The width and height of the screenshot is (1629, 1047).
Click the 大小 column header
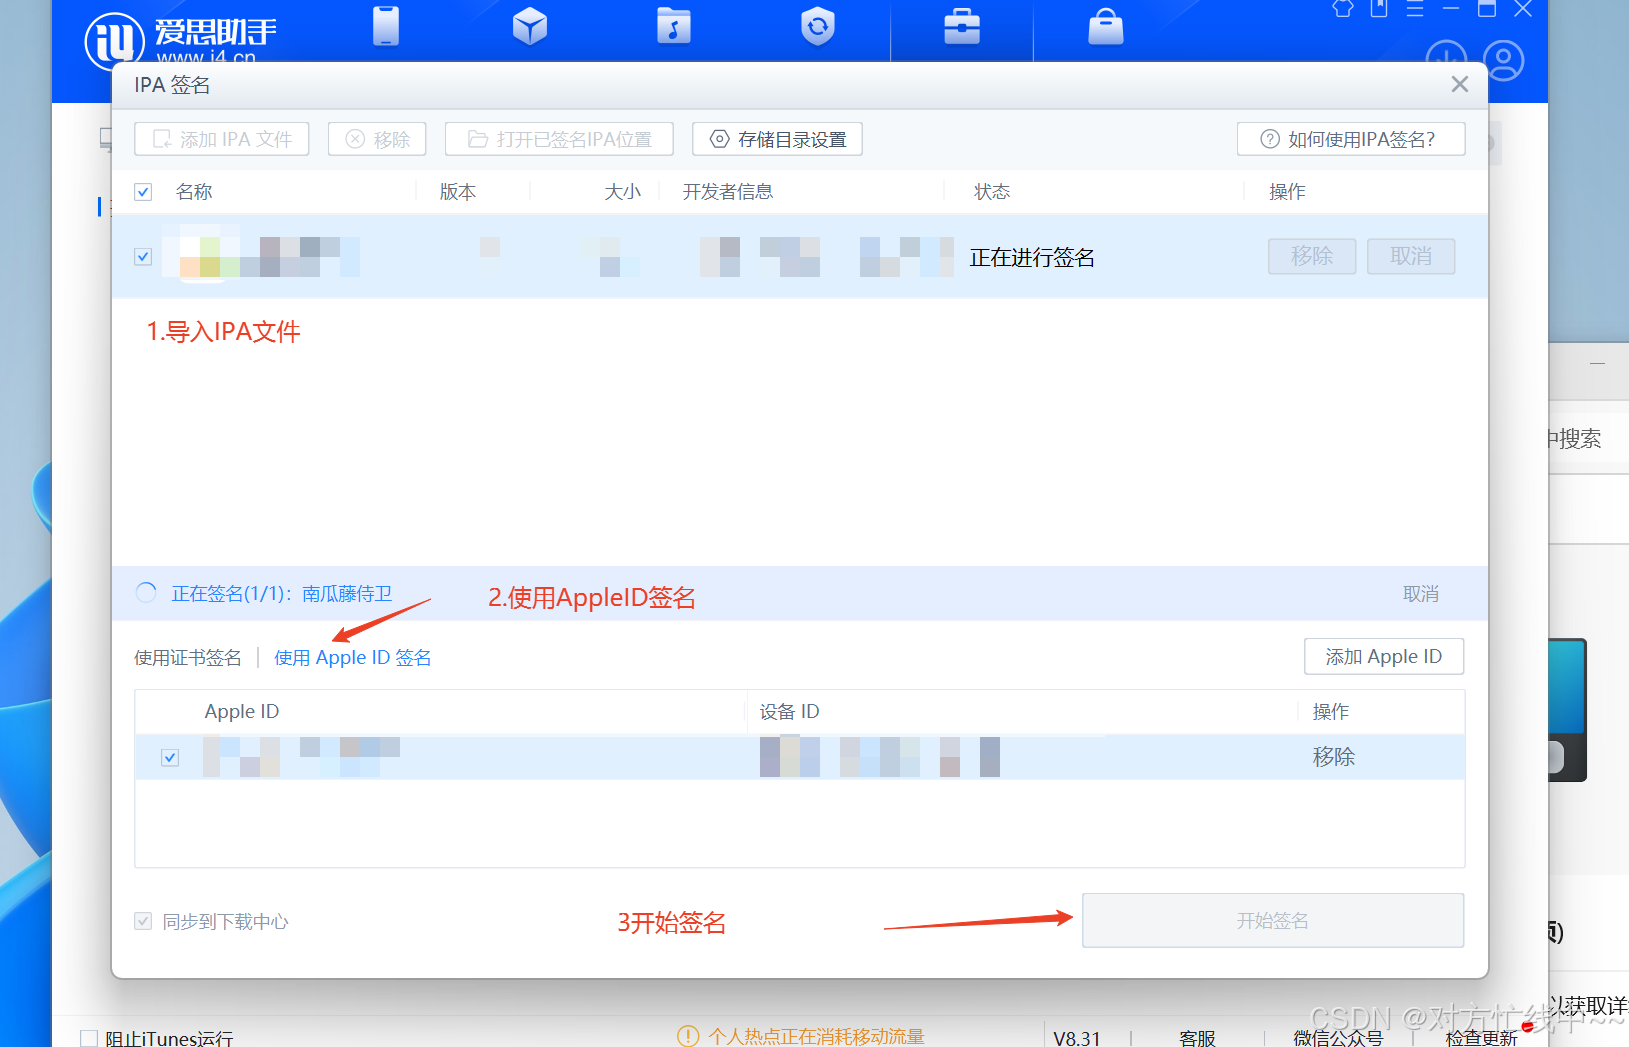tap(622, 192)
